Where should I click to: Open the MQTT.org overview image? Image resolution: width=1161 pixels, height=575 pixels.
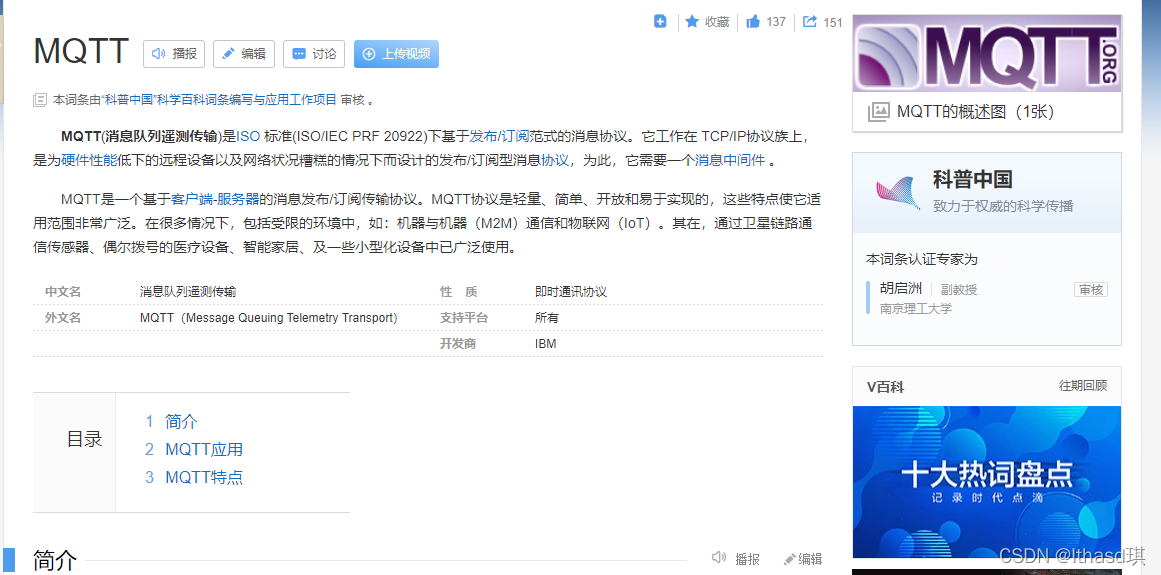(987, 53)
